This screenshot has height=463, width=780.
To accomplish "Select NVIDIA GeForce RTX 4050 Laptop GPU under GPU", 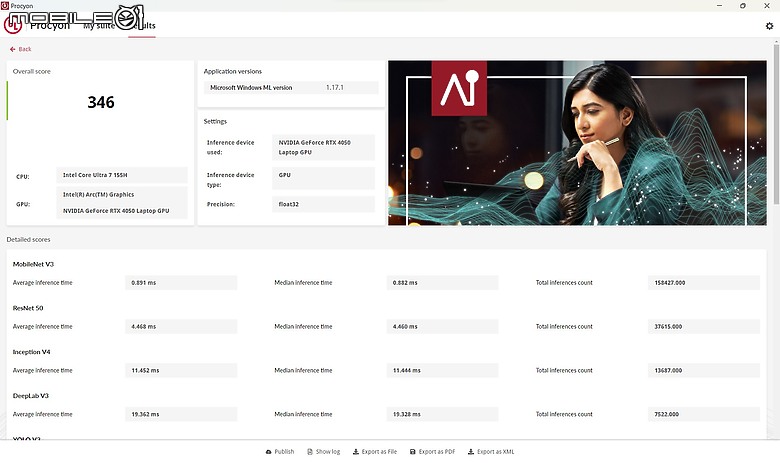I will pyautogui.click(x=116, y=211).
